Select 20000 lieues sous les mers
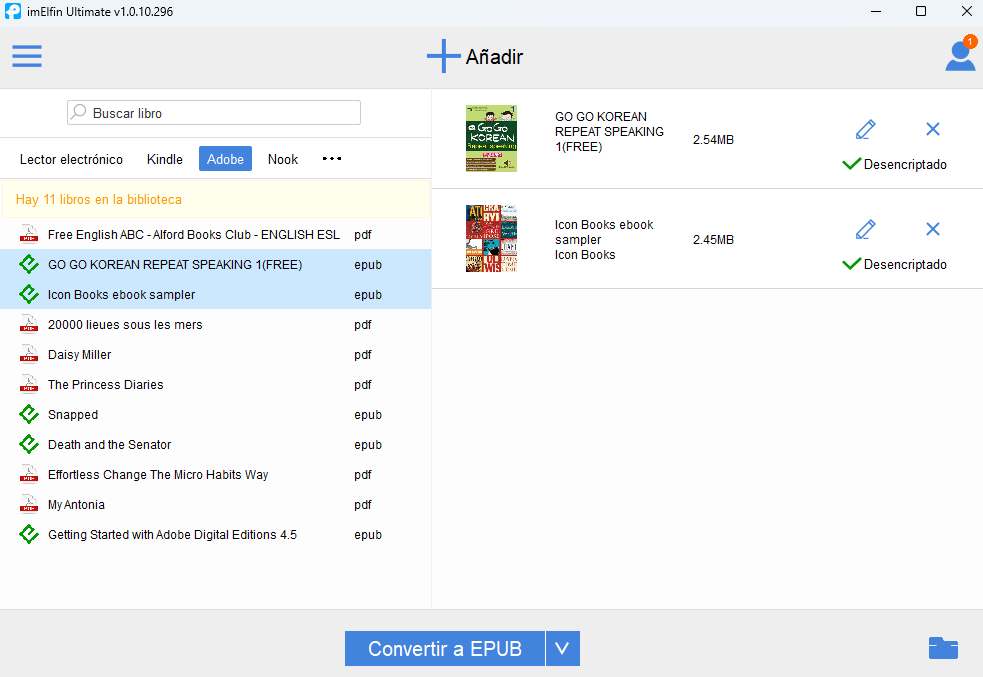Screen dimensions: 983x677 click(216, 325)
